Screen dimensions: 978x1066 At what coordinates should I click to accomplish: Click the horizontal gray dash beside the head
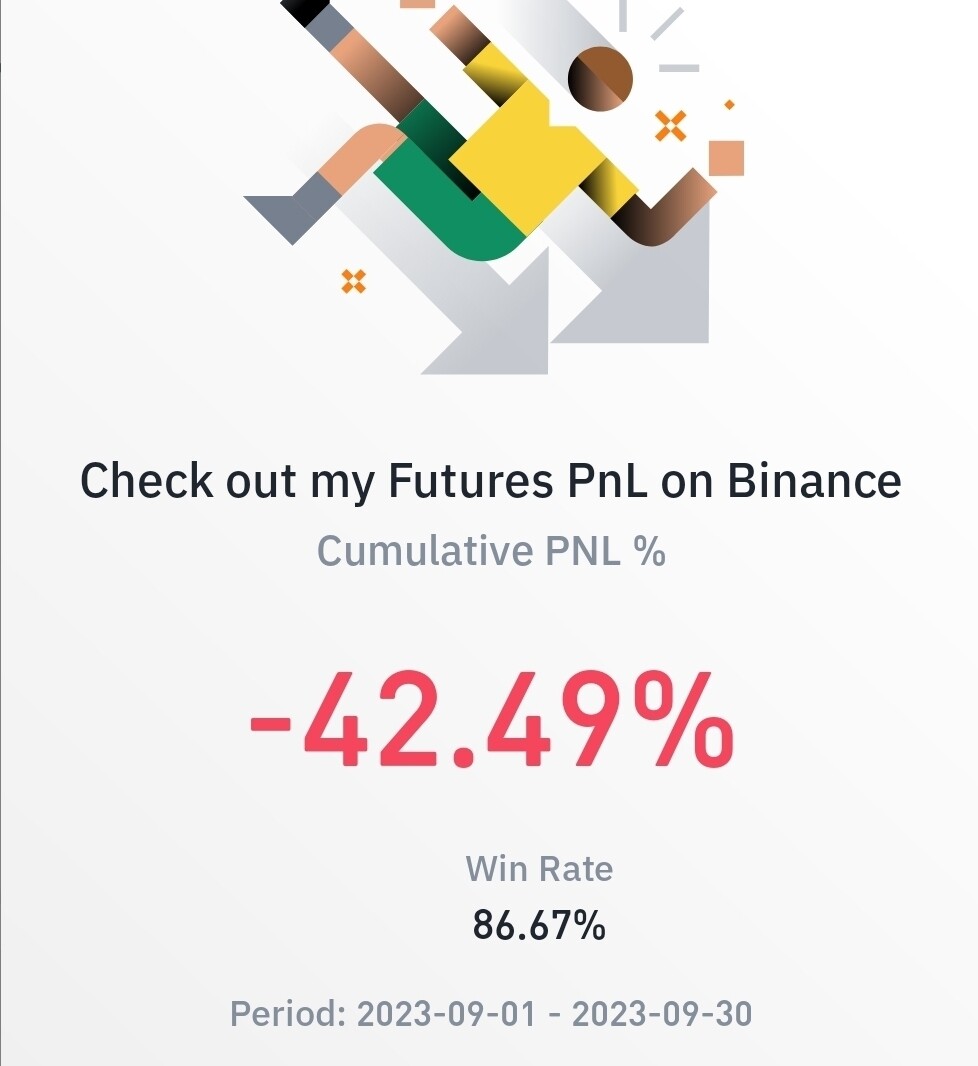(679, 68)
